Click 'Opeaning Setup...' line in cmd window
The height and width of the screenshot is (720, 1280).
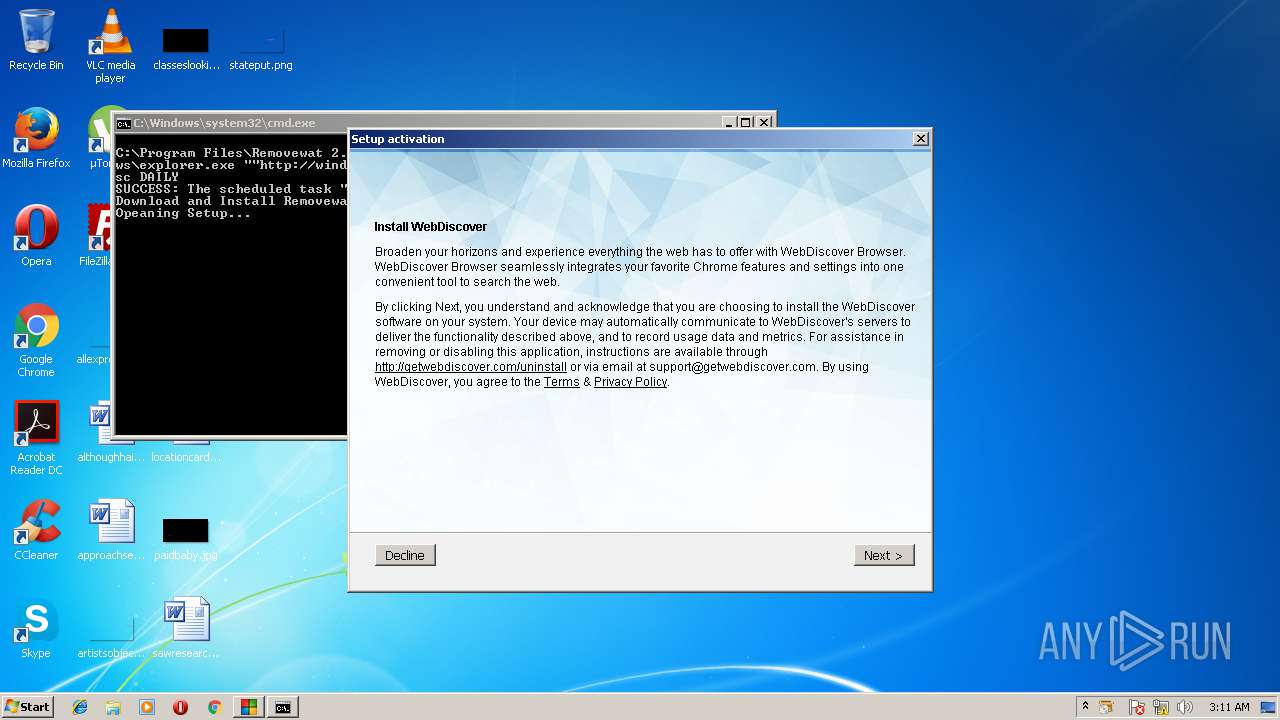click(183, 213)
